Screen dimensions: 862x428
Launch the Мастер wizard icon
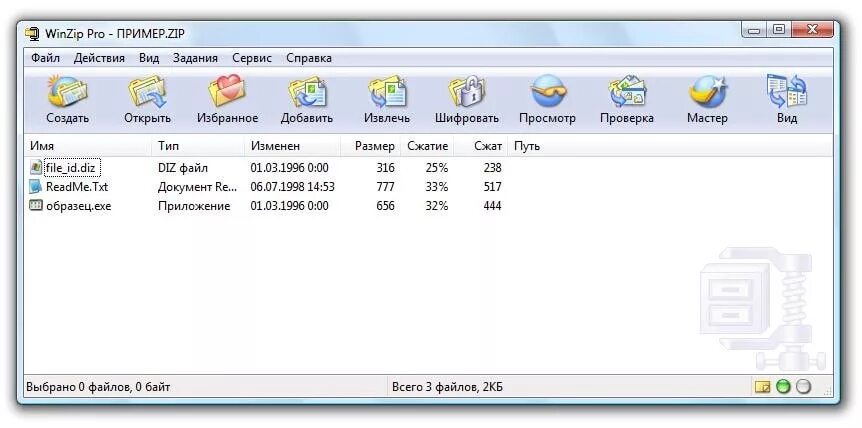point(707,91)
